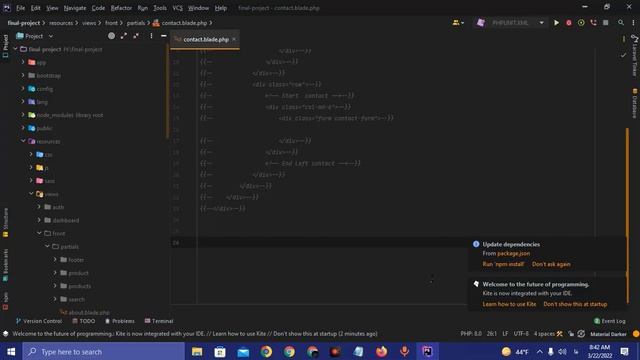Expand the dashboard folder
The image size is (640, 360).
[x=39, y=220]
